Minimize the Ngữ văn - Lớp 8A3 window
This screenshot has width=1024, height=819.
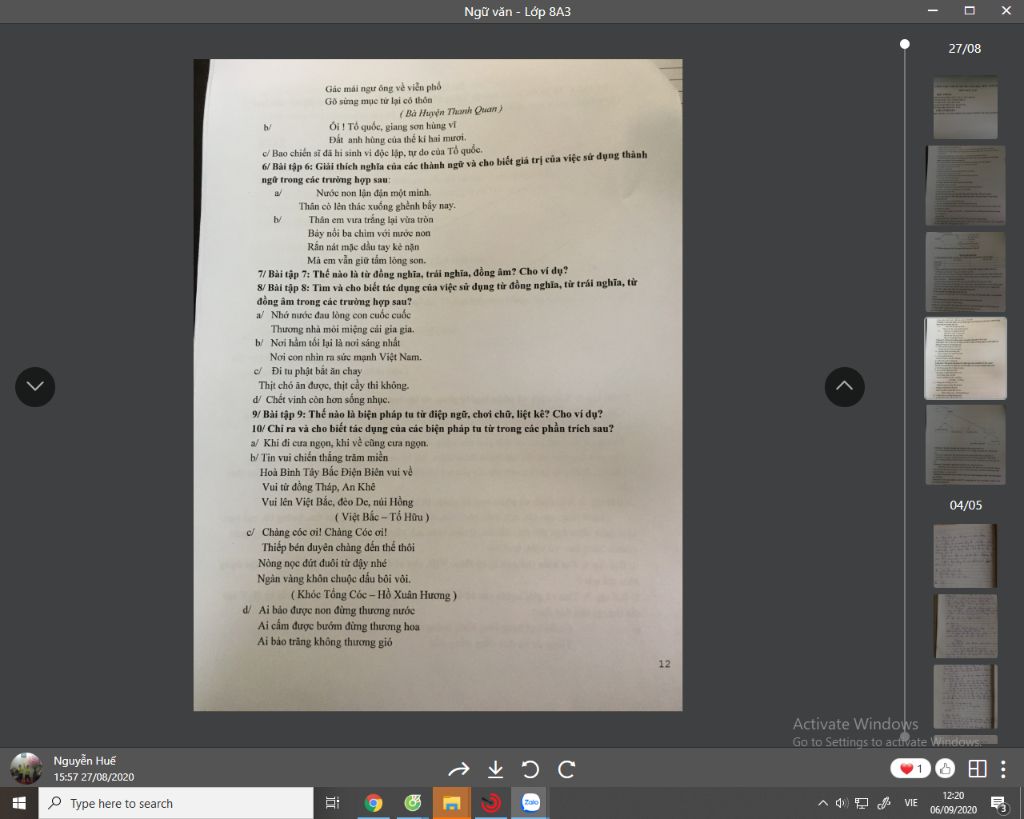tap(933, 10)
